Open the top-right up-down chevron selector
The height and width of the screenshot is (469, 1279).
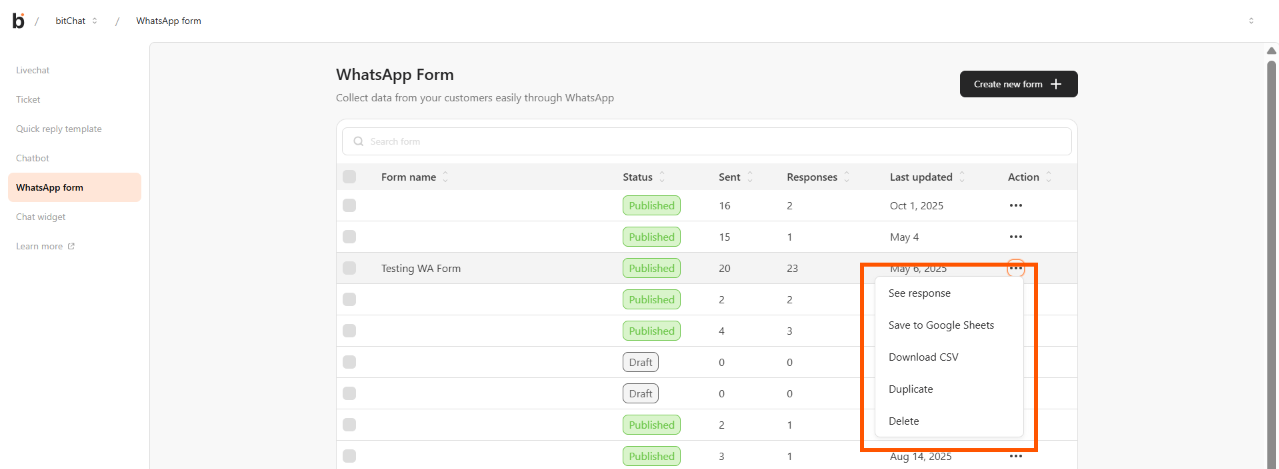click(1250, 21)
